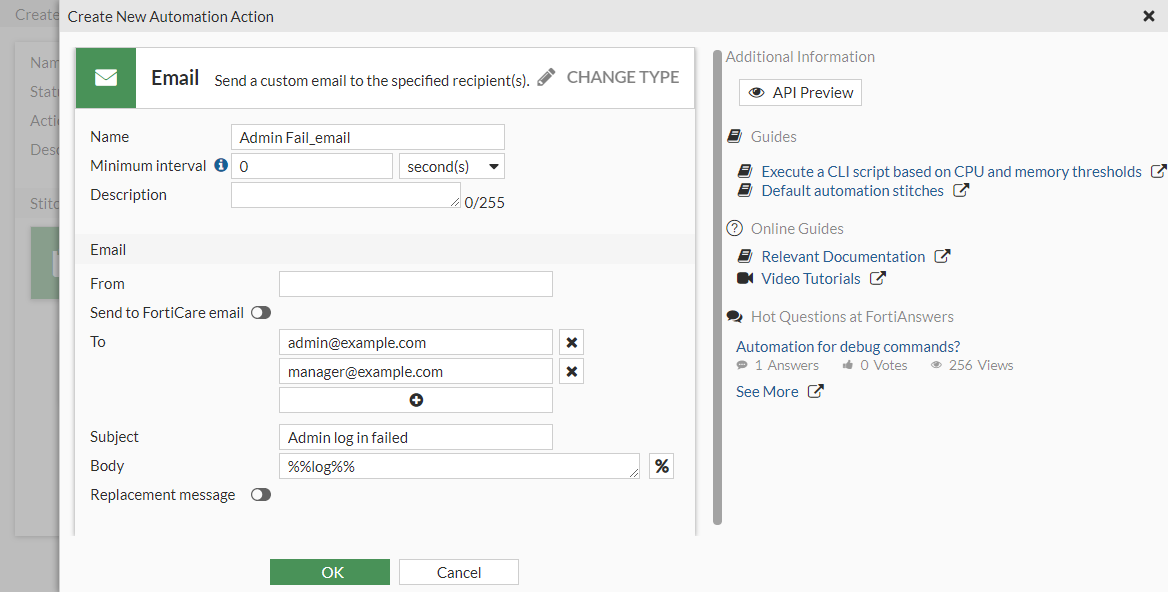Open the Video Tutorials link
The image size is (1168, 592).
pyautogui.click(x=810, y=279)
